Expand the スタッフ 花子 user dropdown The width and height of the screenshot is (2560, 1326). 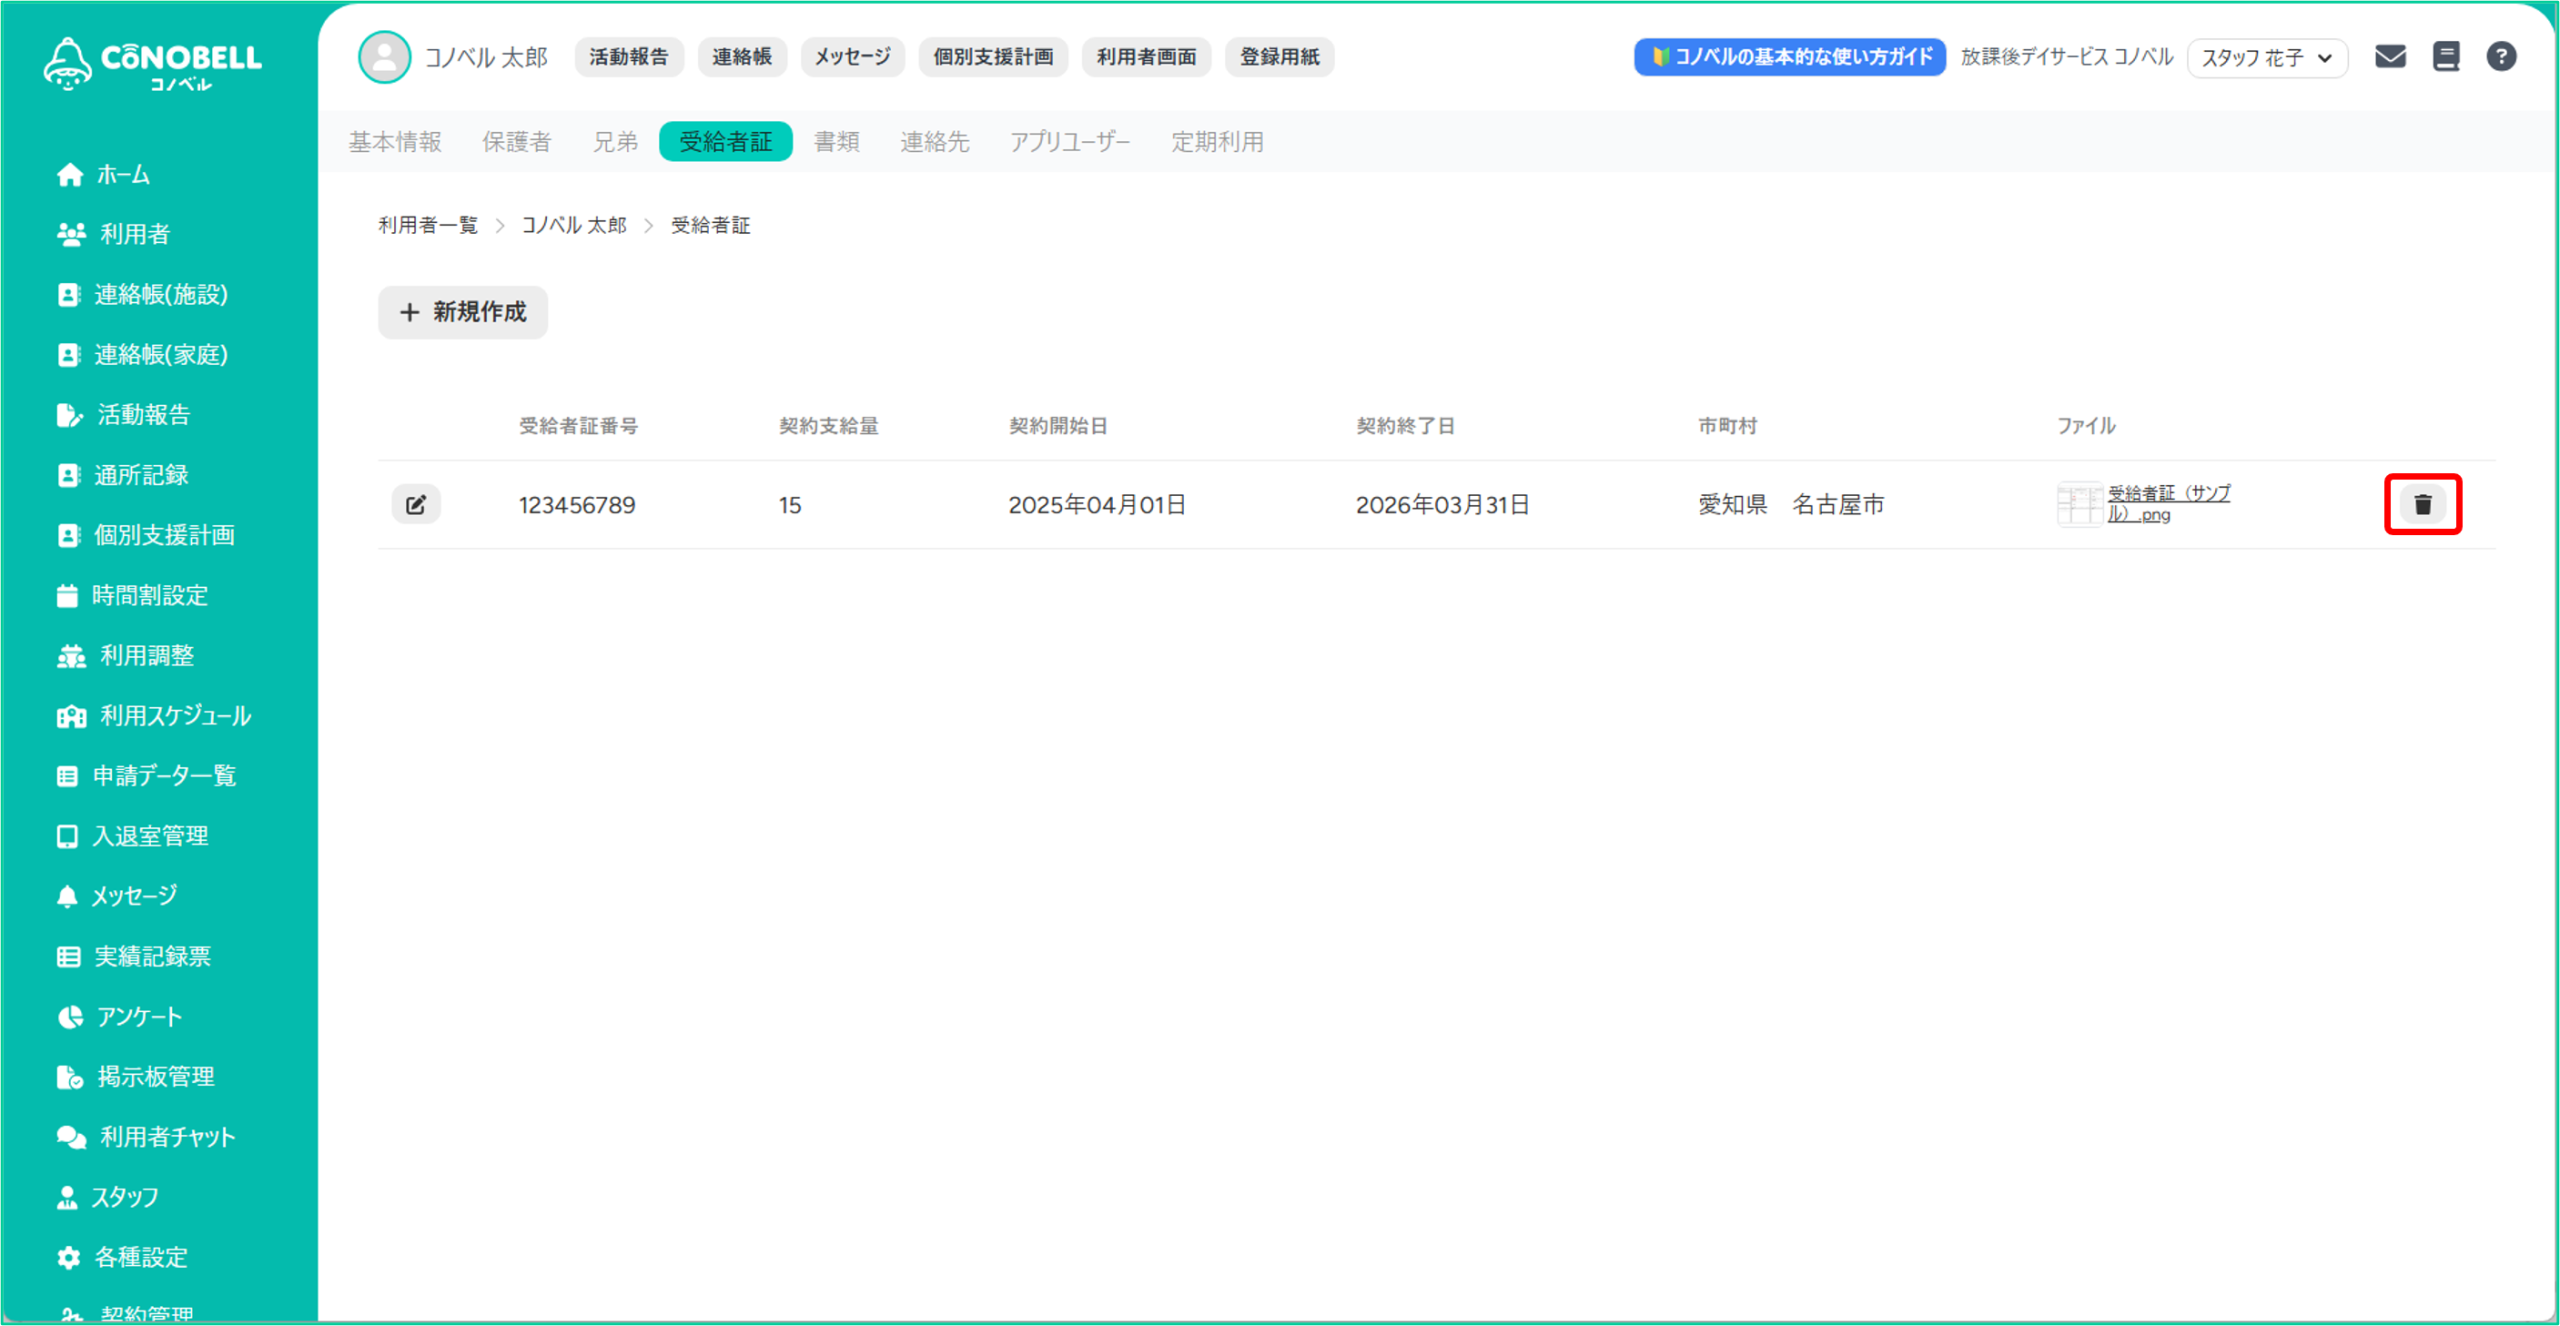[2266, 58]
